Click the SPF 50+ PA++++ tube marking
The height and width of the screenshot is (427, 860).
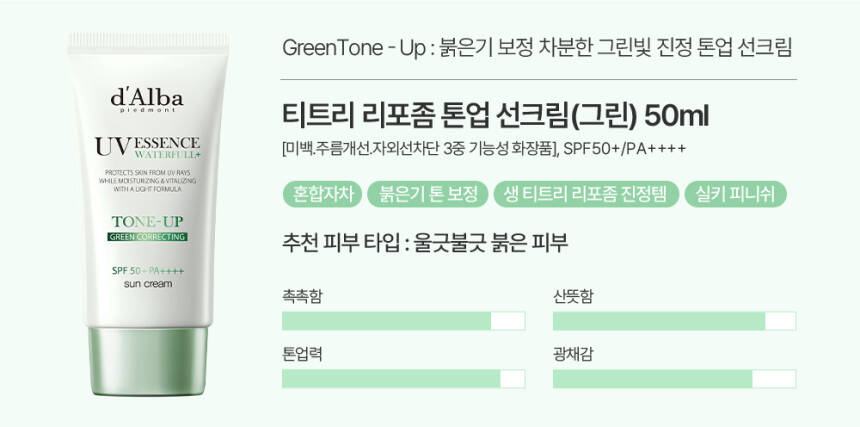pyautogui.click(x=148, y=271)
